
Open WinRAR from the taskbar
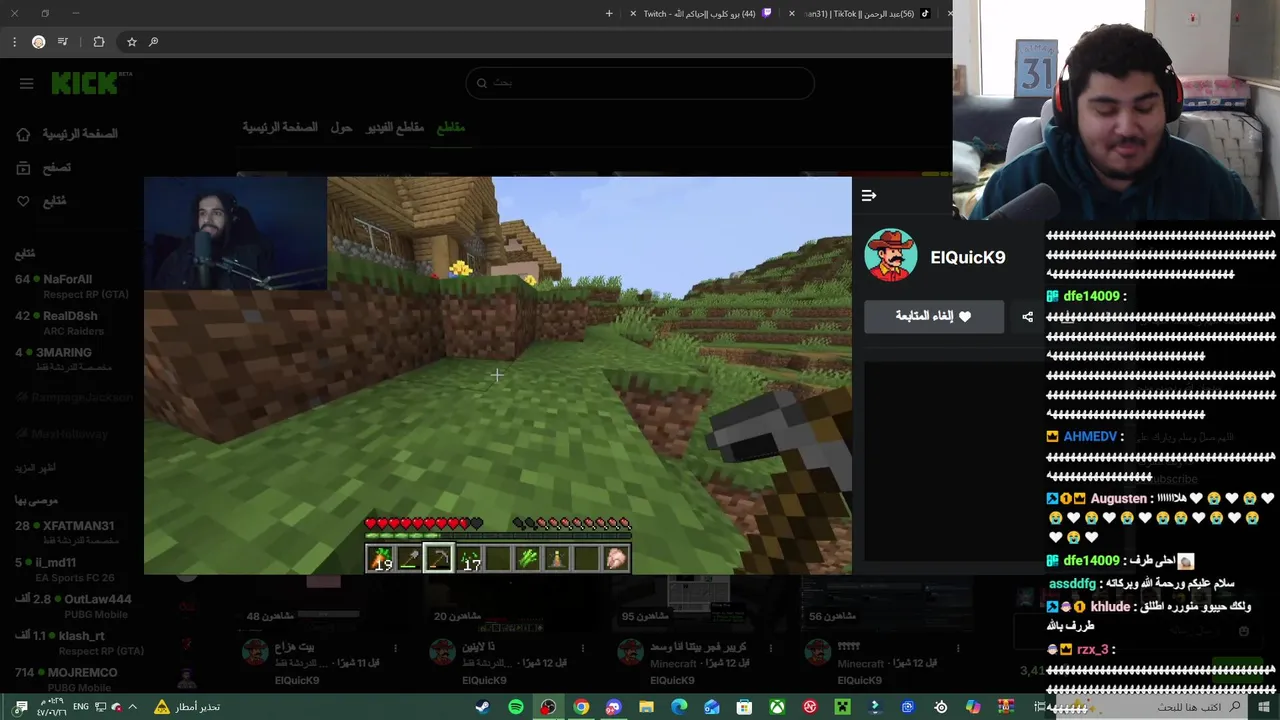(1006, 707)
